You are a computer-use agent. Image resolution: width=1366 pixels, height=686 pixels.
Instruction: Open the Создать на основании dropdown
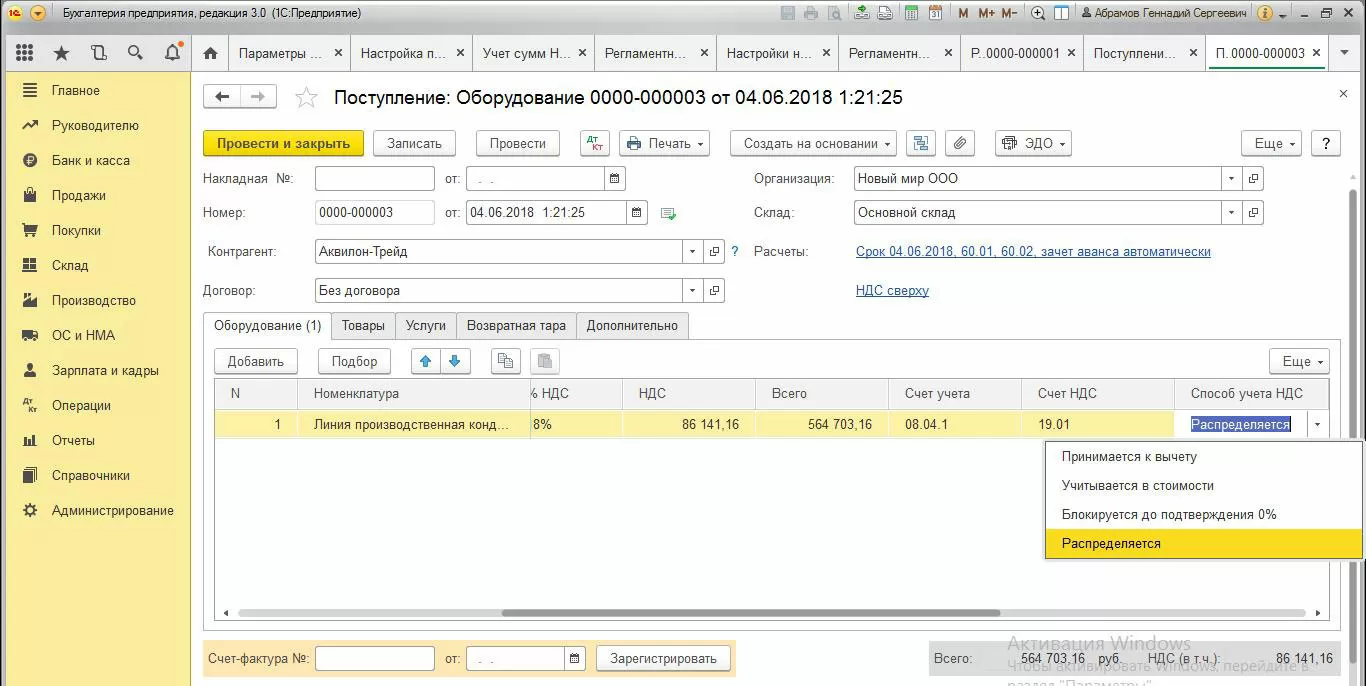coord(812,143)
